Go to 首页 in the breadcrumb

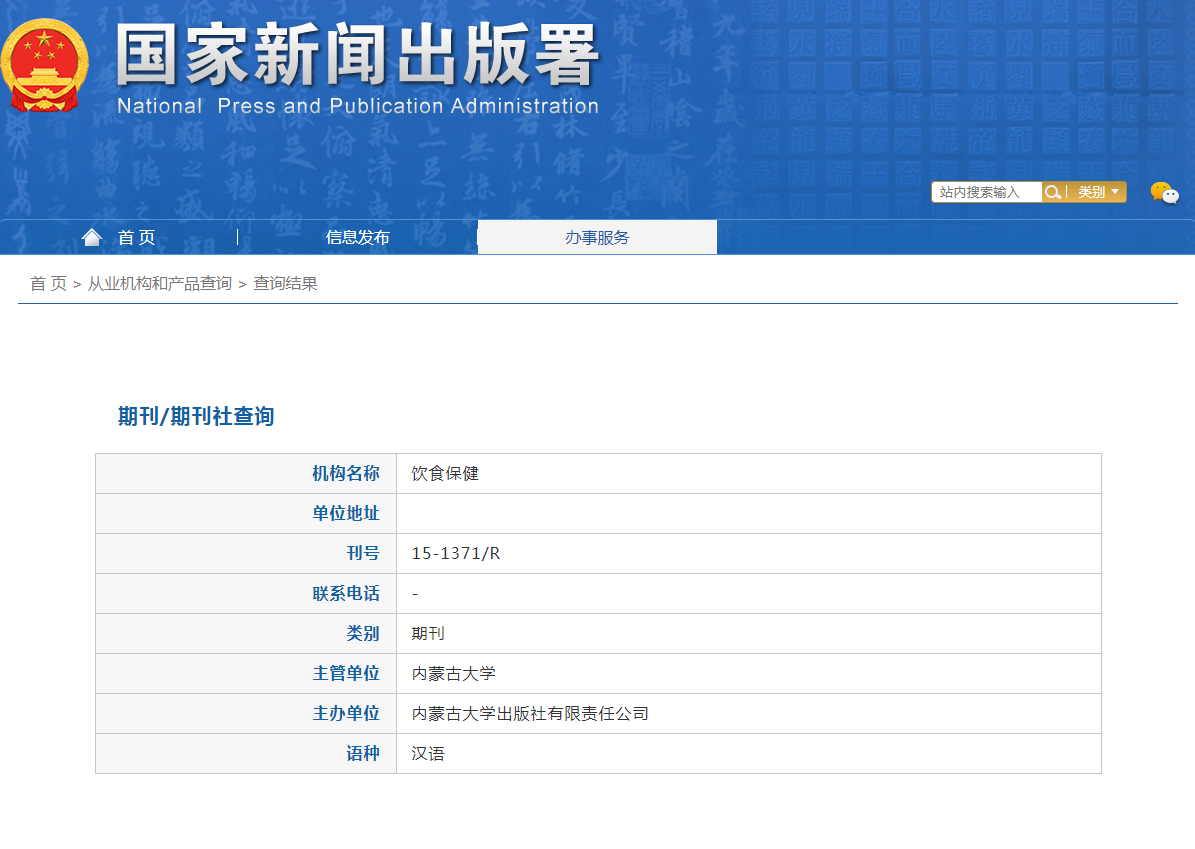click(48, 284)
